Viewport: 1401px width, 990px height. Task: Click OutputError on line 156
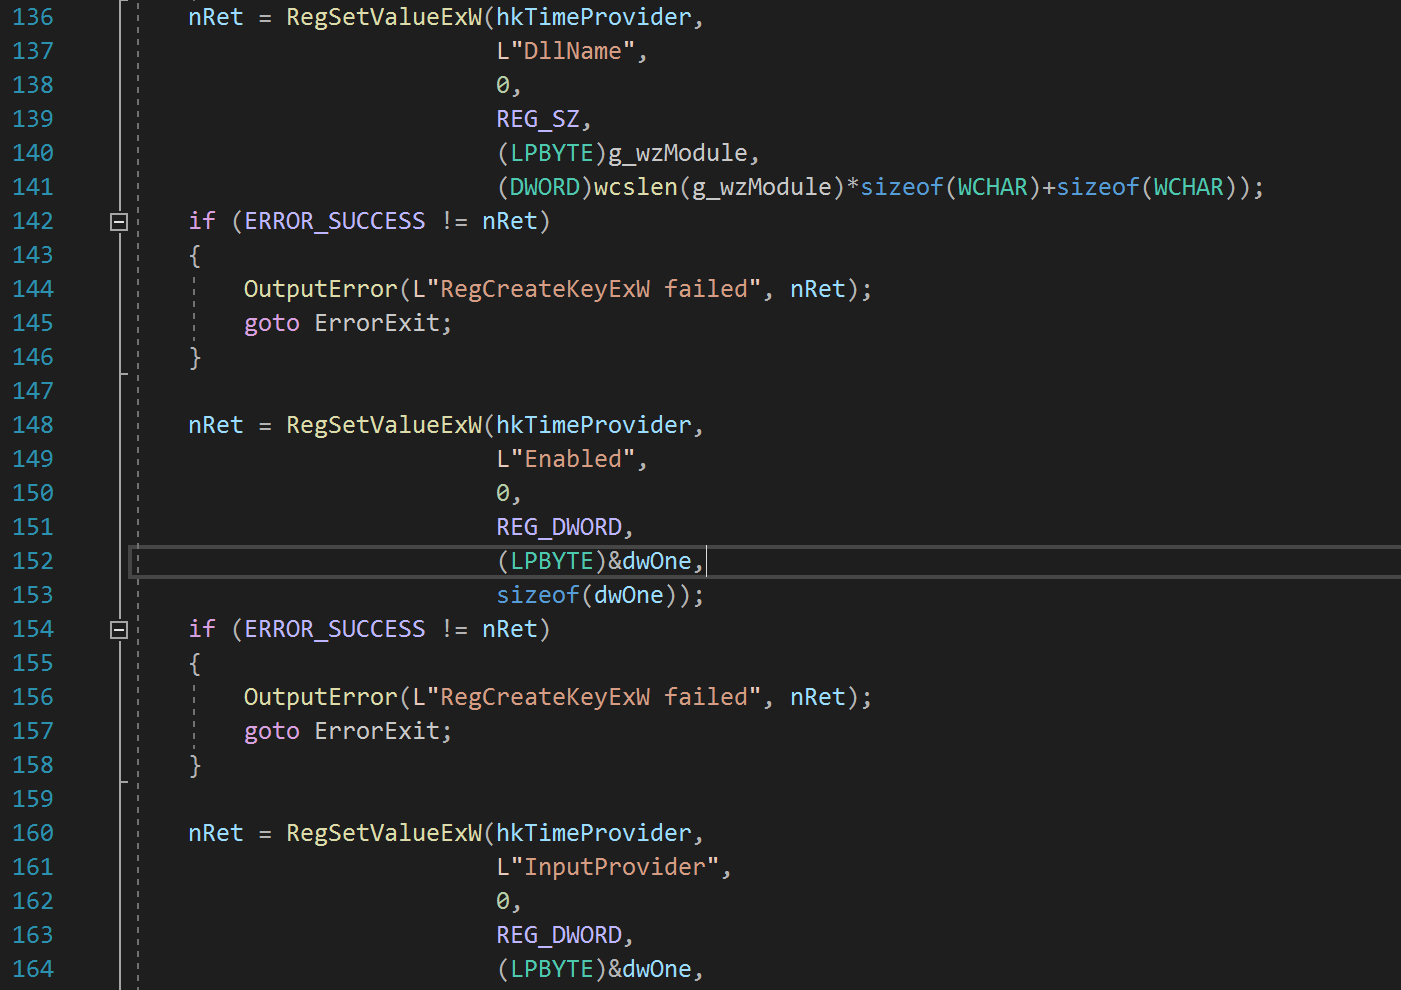318,696
